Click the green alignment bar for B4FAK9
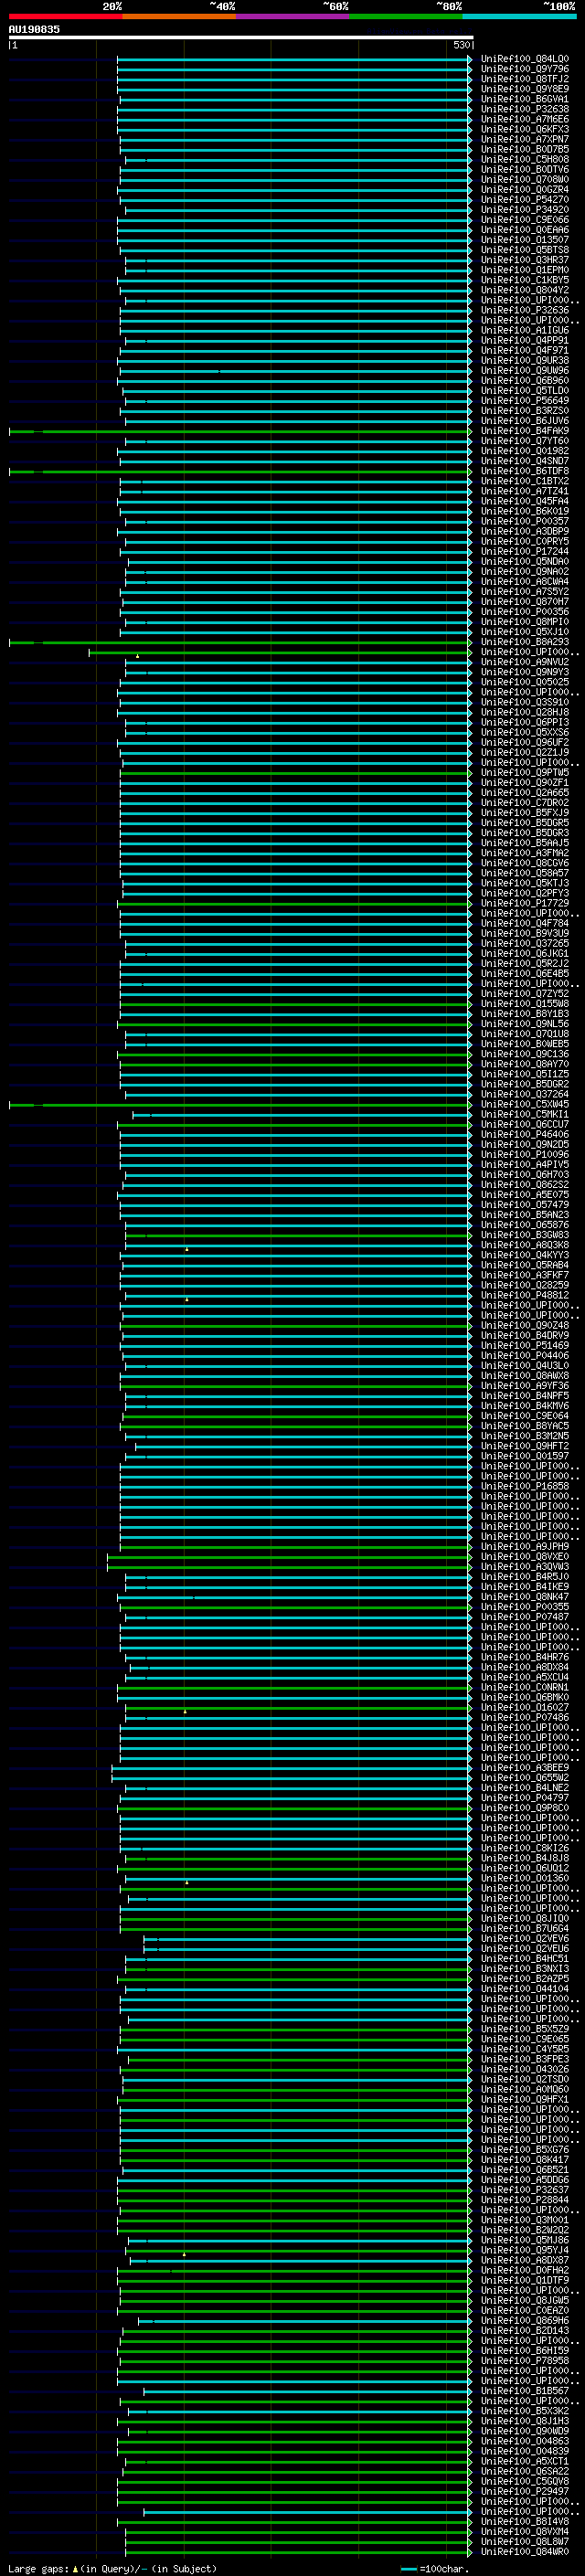This screenshot has height=2576, width=585. [x=241, y=431]
